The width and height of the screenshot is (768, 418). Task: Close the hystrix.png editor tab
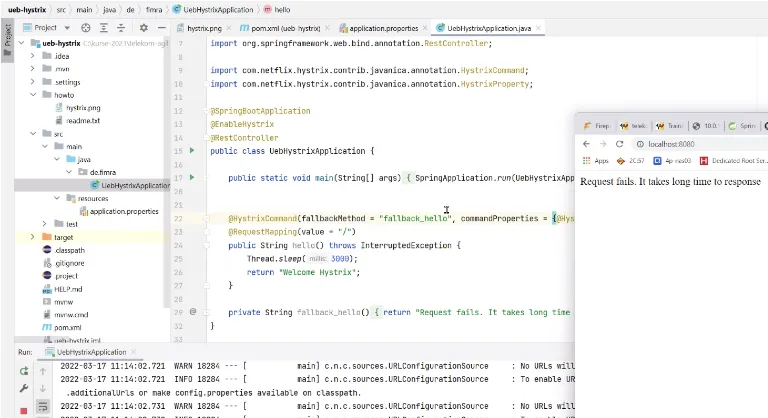click(x=228, y=28)
